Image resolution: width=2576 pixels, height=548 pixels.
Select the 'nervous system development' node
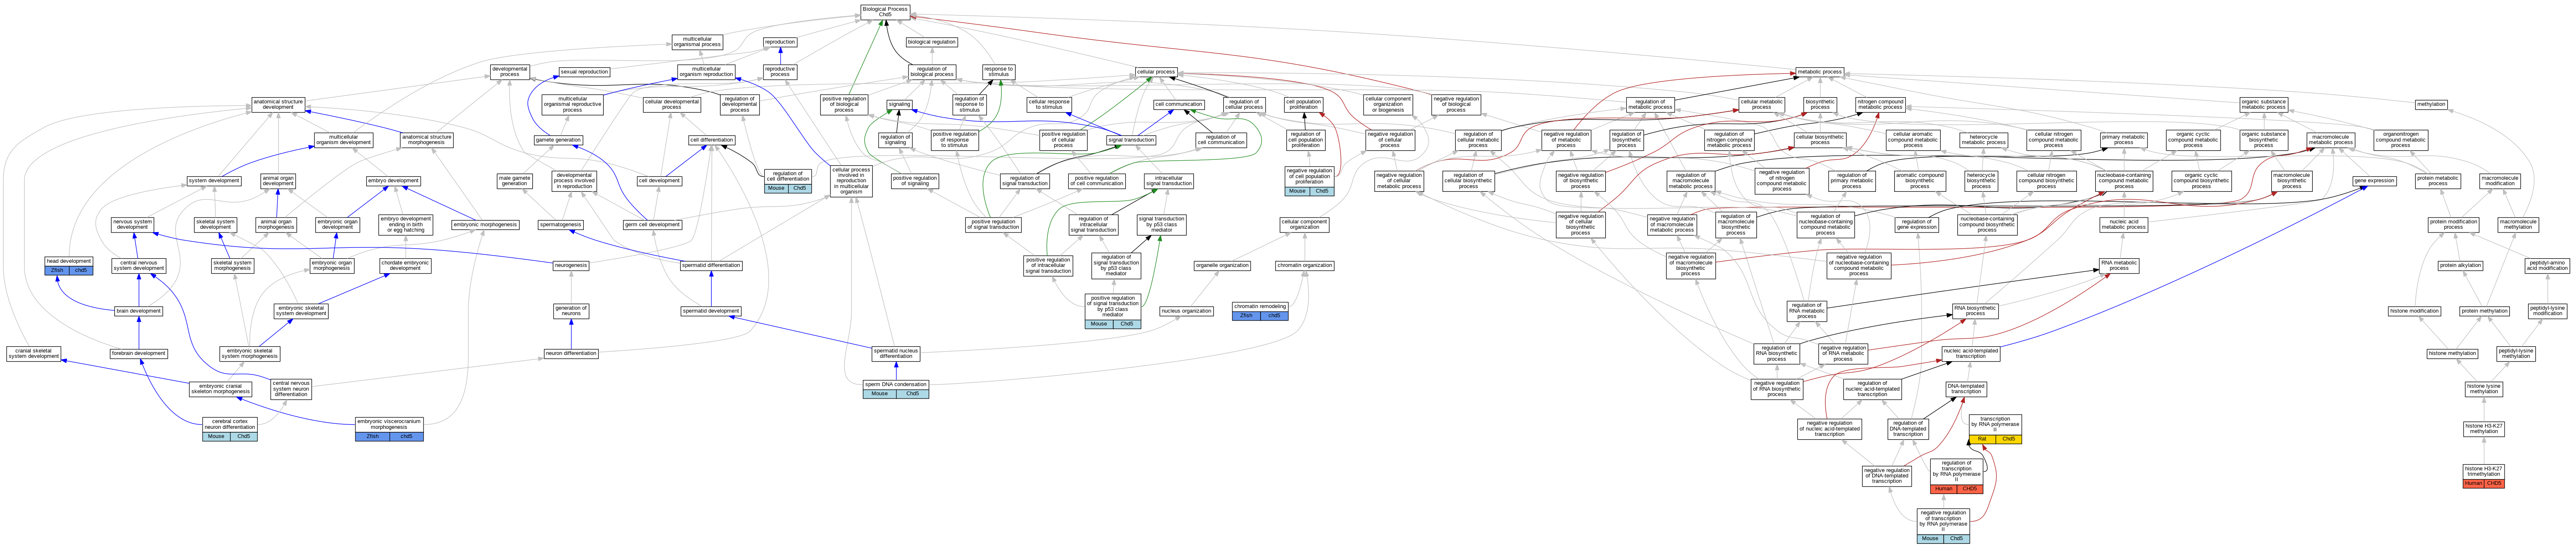[x=132, y=225]
